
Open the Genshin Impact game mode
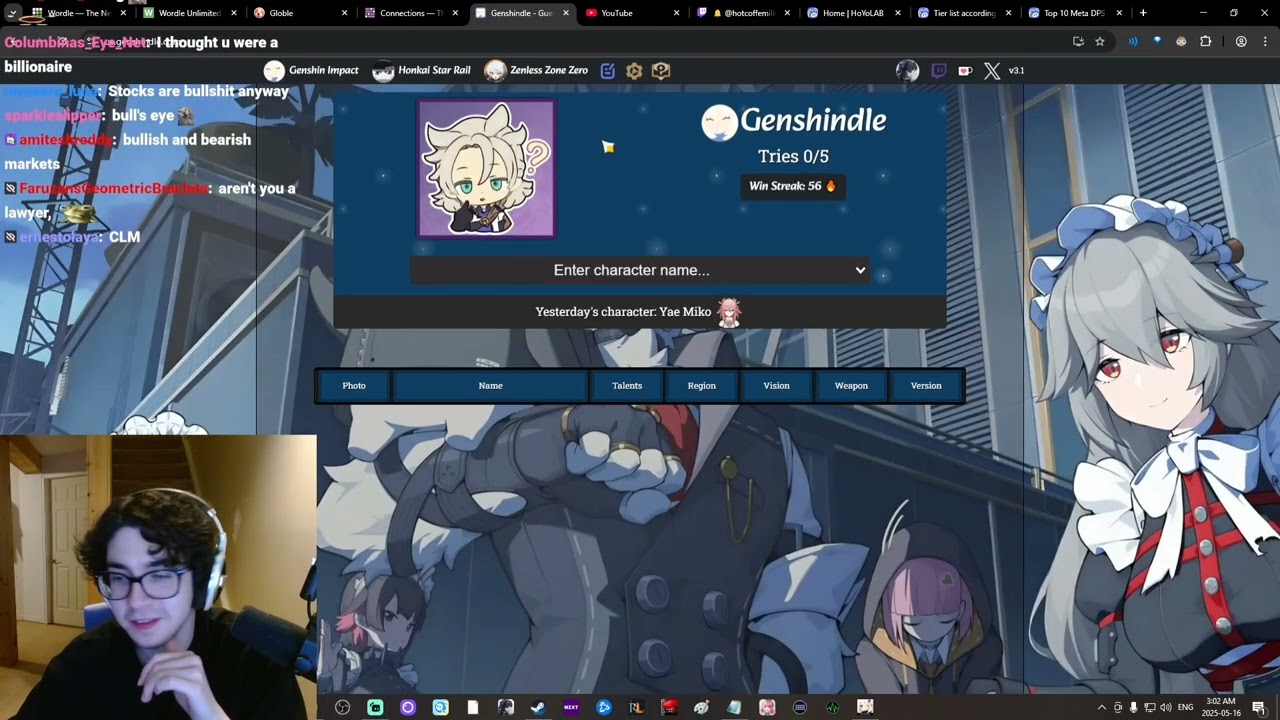tap(311, 70)
